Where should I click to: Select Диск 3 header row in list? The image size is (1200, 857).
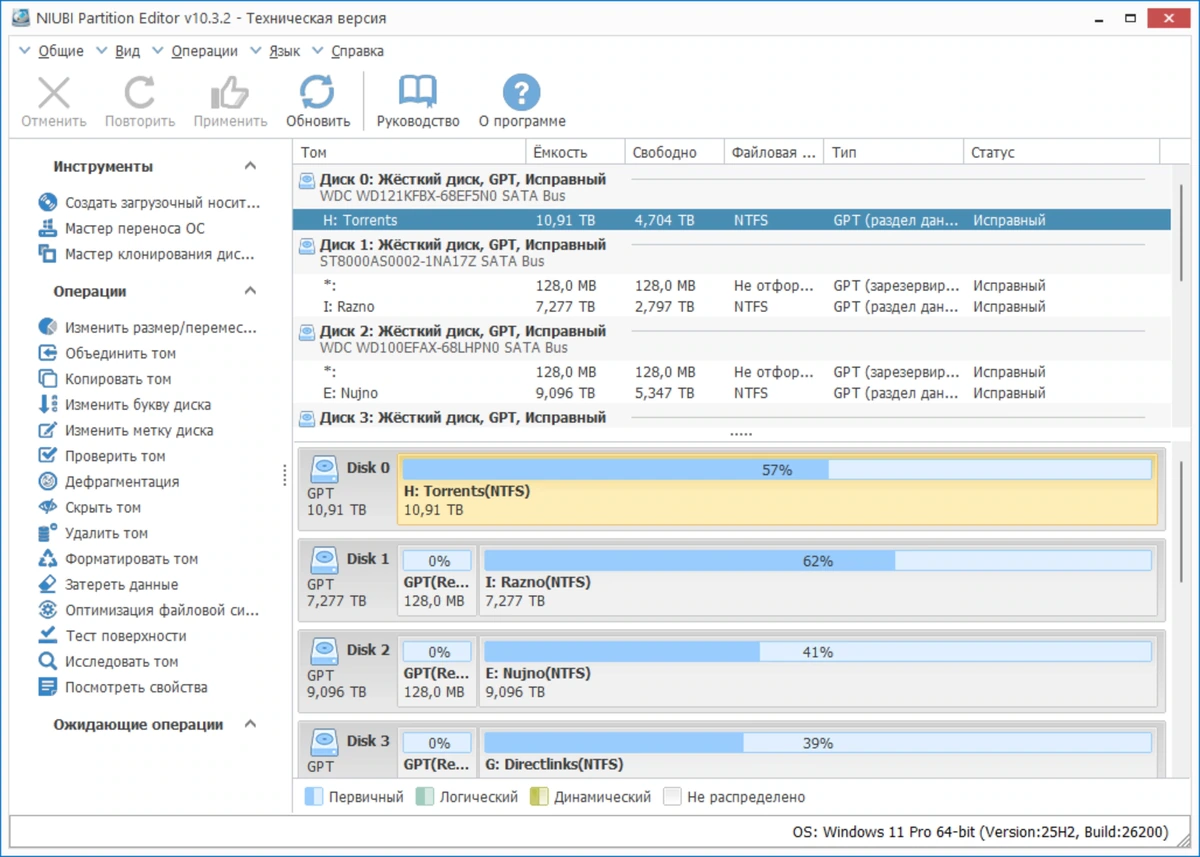(732, 416)
